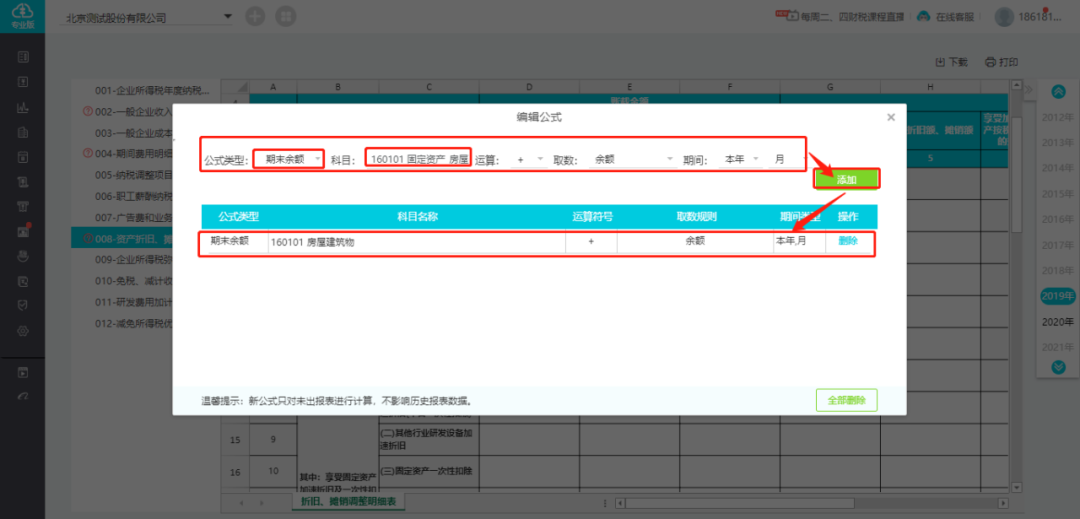Select the 004-期间费用明细 tree item
The height and width of the screenshot is (519, 1080).
coord(134,153)
